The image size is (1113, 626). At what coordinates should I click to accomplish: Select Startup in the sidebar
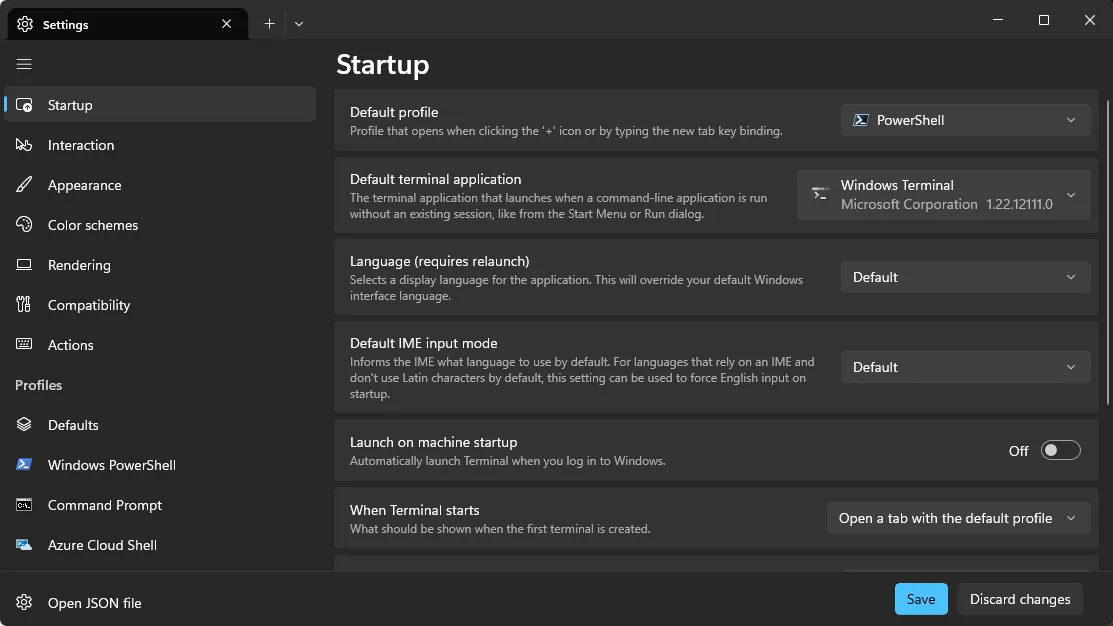(x=69, y=104)
